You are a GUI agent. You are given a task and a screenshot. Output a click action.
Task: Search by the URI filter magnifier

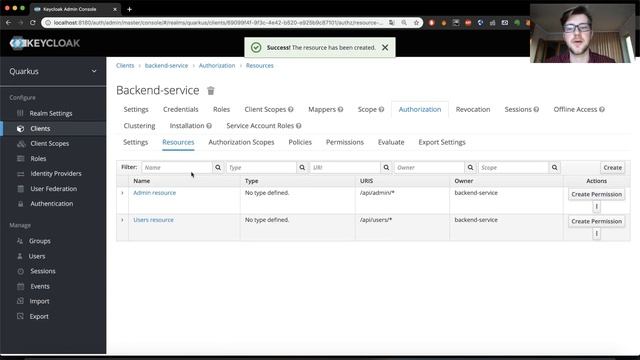coord(386,167)
